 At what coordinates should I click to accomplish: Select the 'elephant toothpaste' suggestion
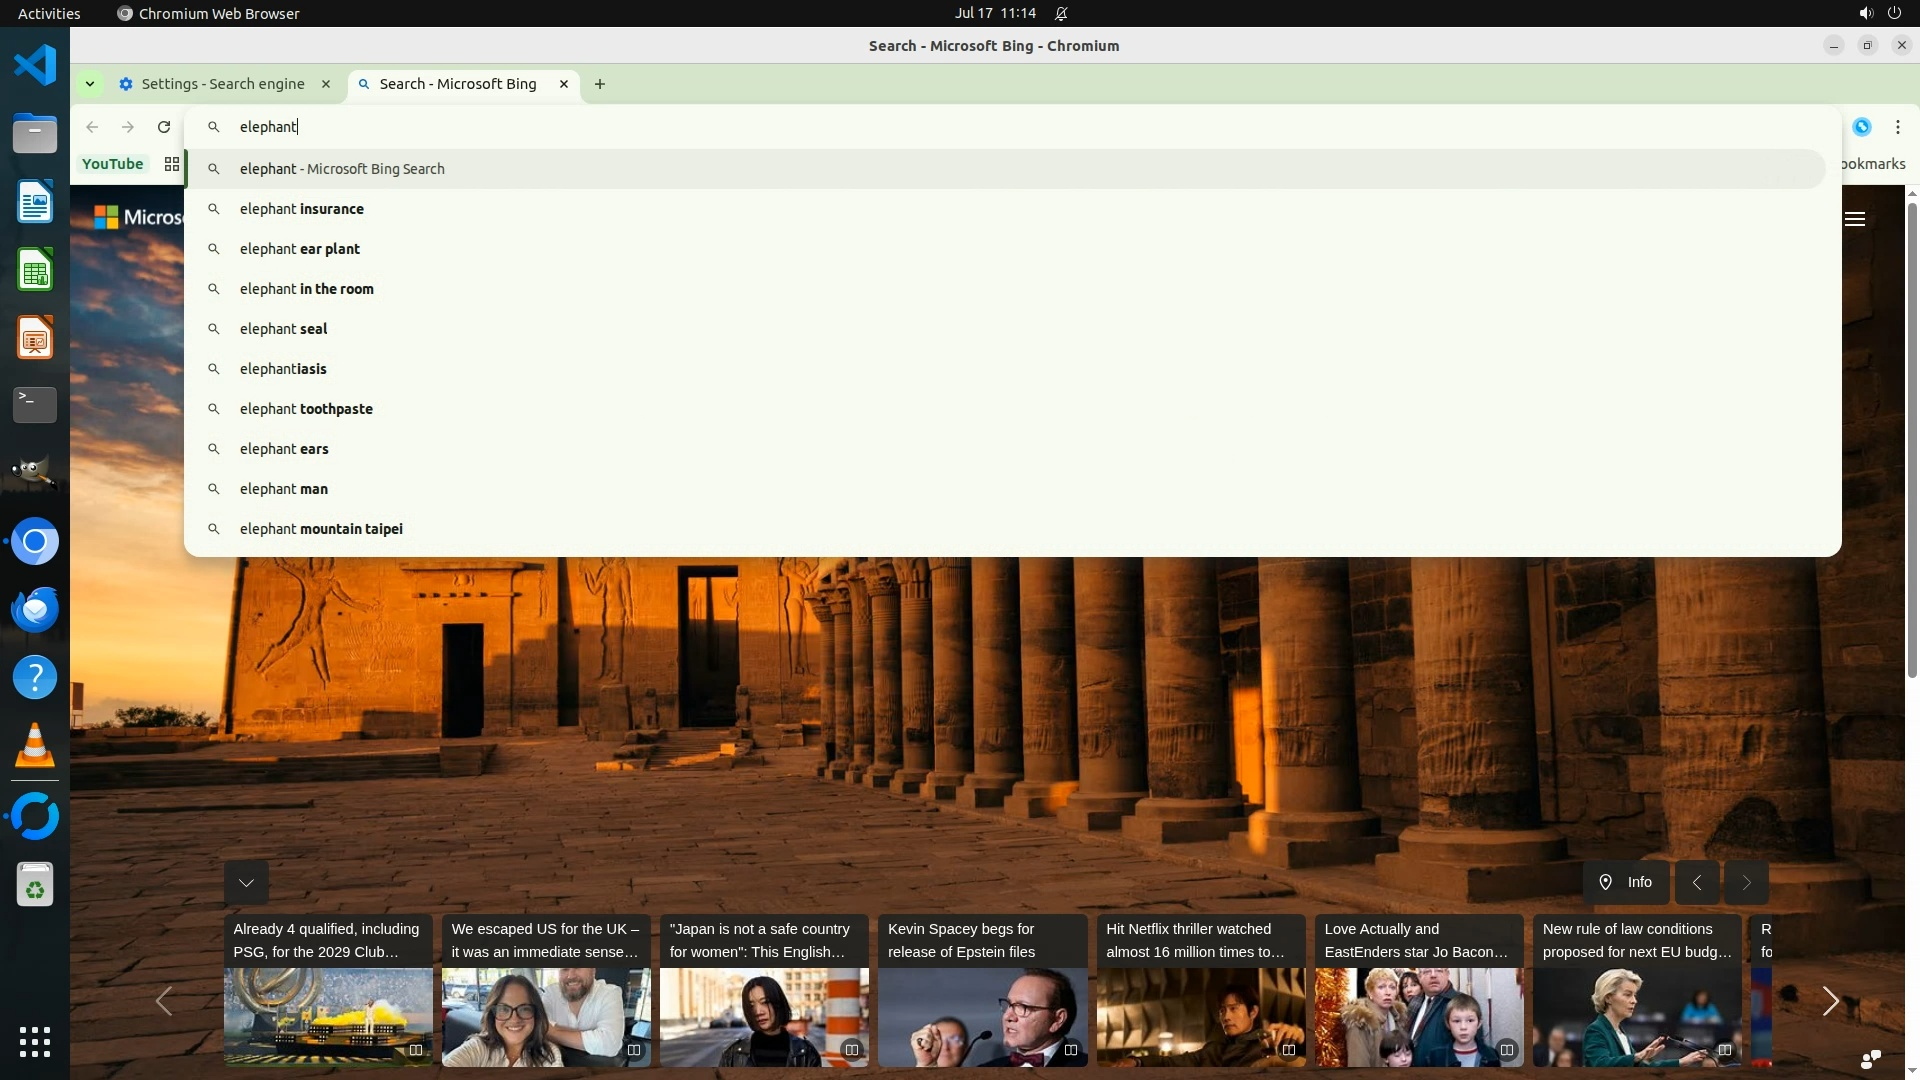coord(306,409)
